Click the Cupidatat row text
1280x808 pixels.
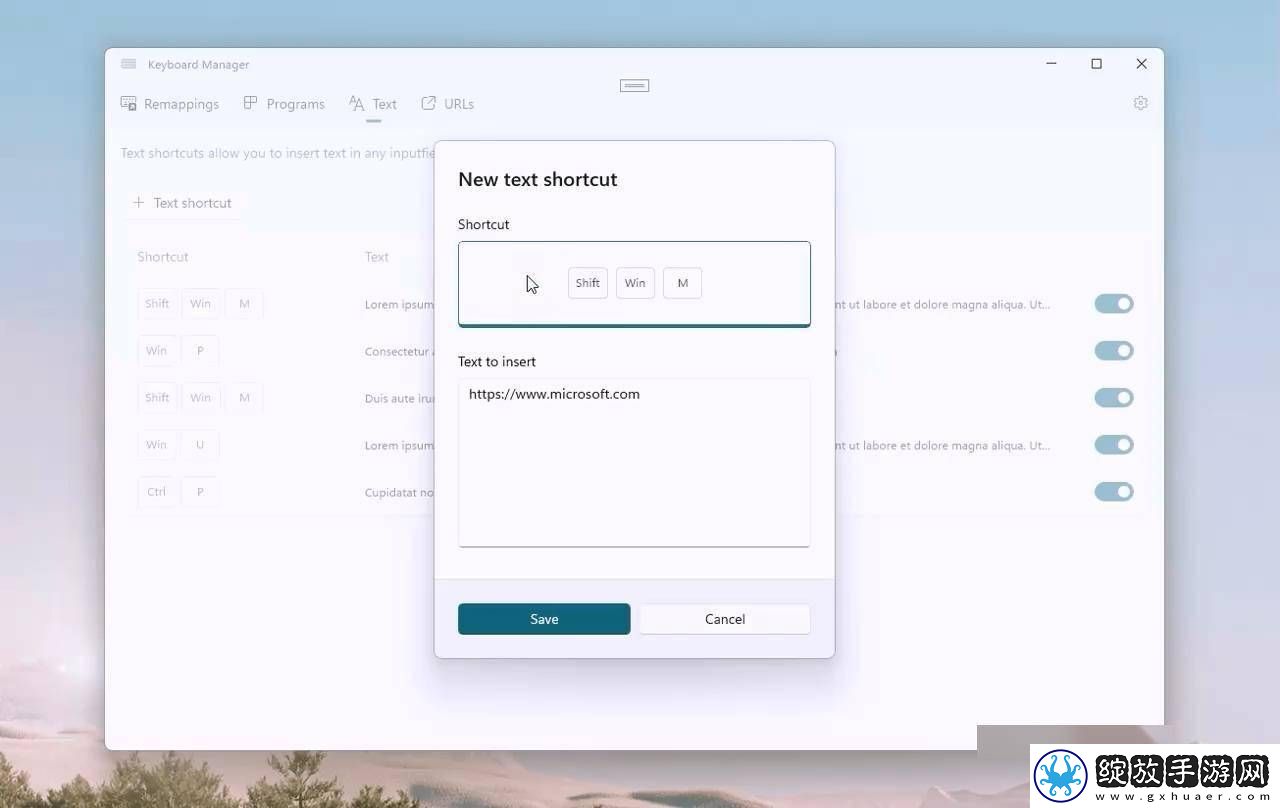click(399, 493)
